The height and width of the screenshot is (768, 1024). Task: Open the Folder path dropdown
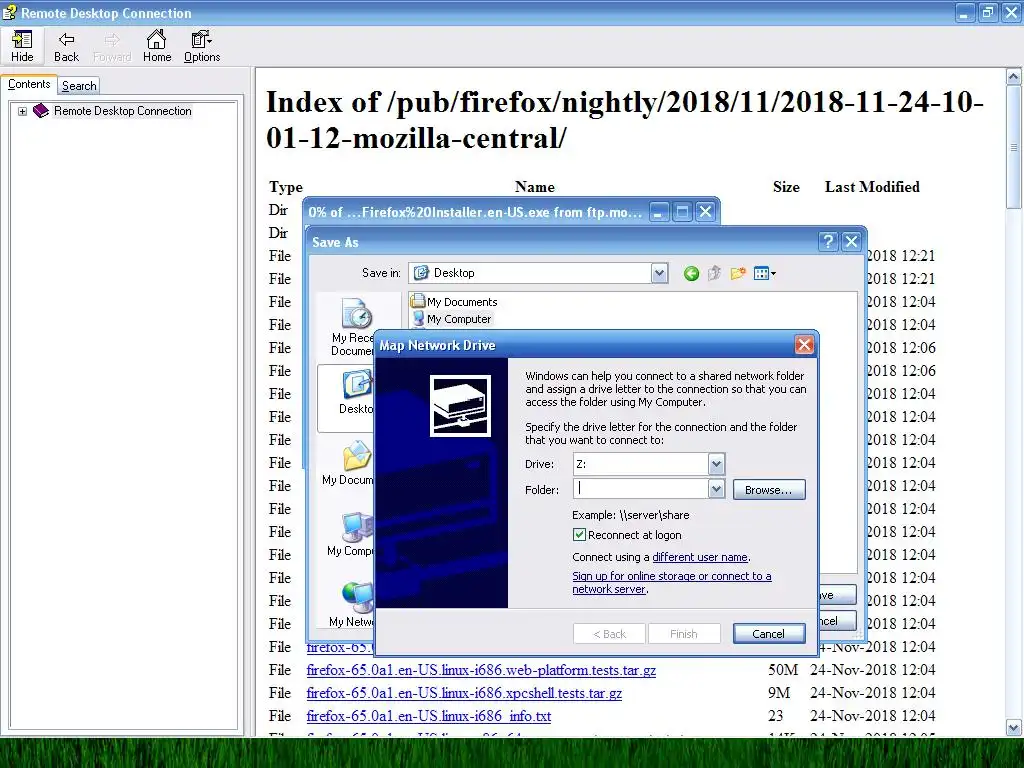coord(716,489)
